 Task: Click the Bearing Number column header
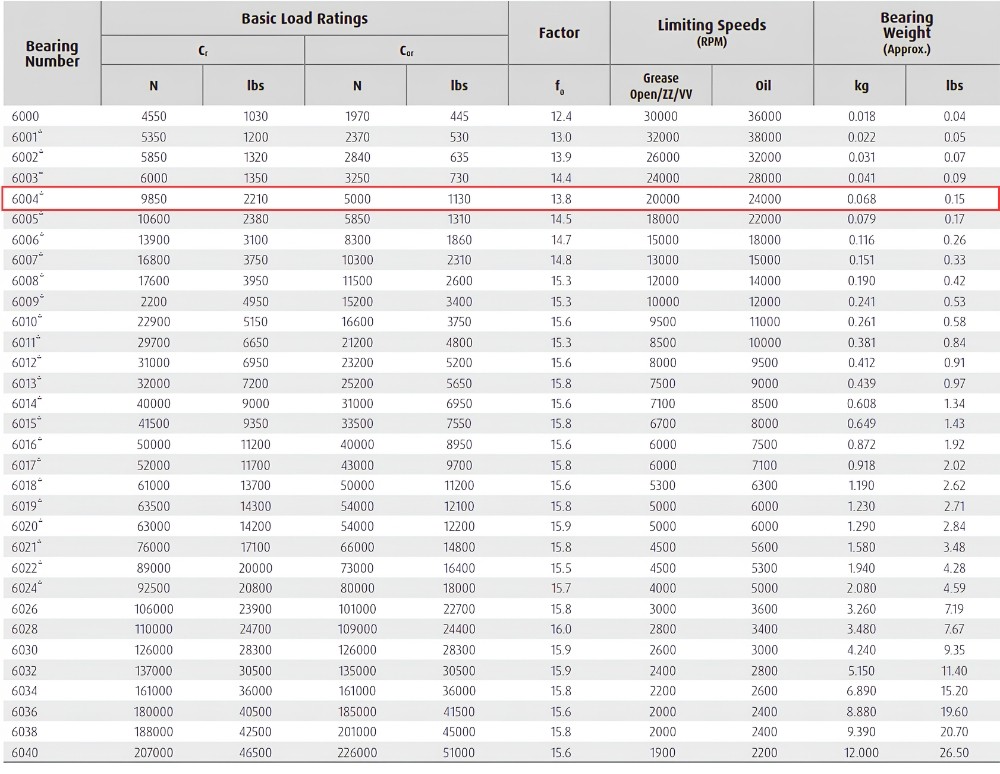pos(52,54)
